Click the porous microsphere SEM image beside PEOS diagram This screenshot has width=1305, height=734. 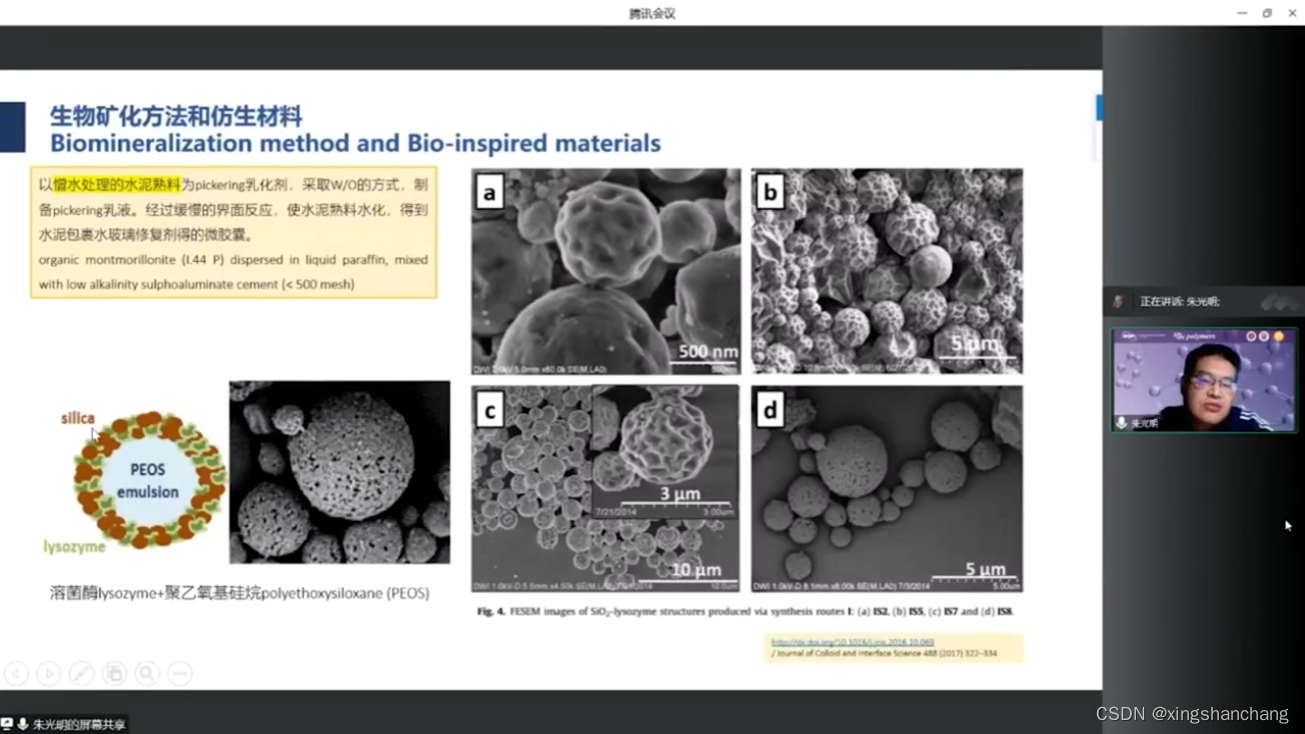pyautogui.click(x=340, y=472)
